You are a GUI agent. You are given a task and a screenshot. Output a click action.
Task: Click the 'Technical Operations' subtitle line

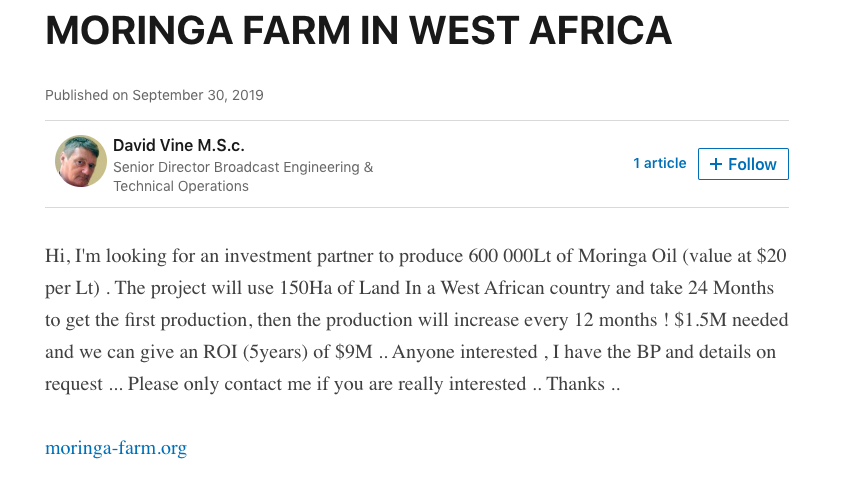181,186
